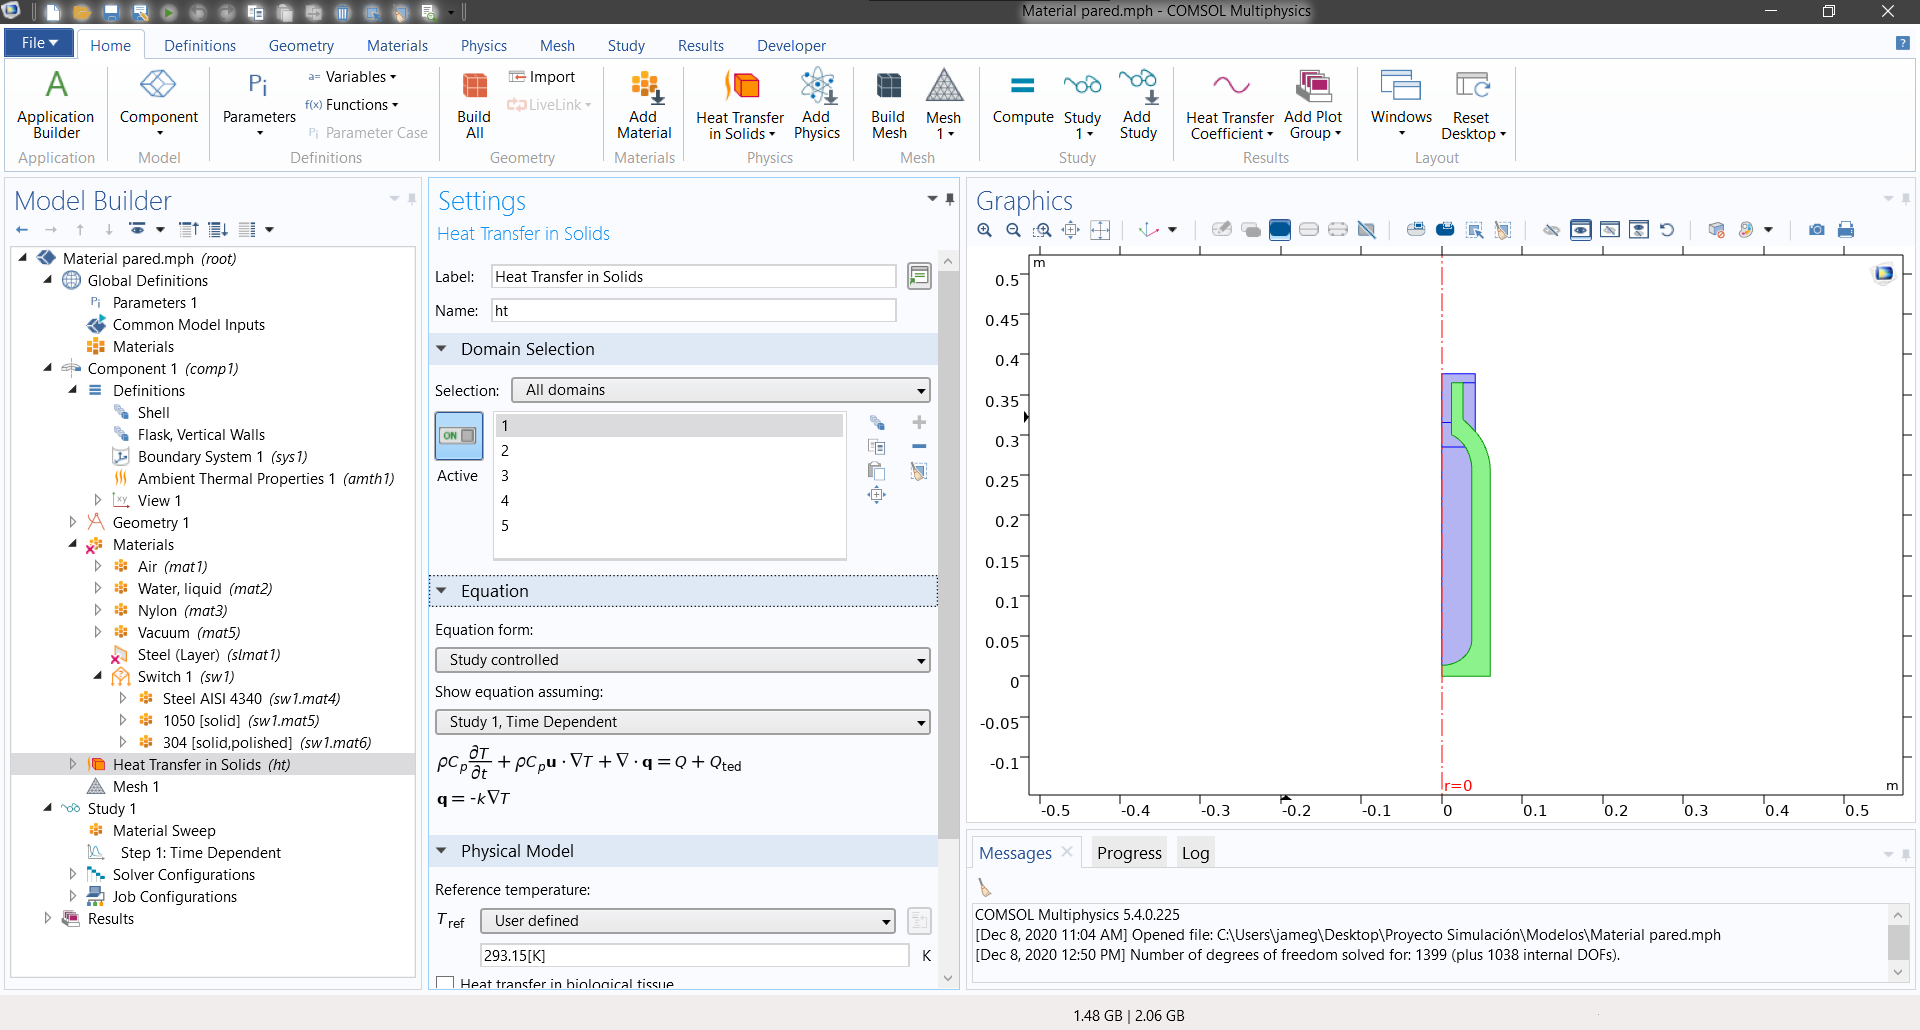Collapse the Domain Selection section
Screen dimensions: 1920x1030
pos(441,349)
